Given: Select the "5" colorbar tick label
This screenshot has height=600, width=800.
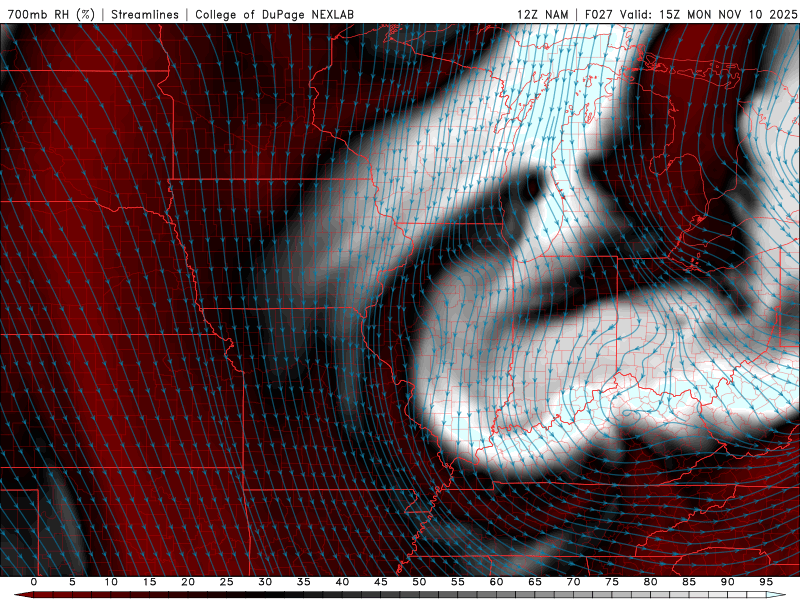Looking at the screenshot, I should point(72,582).
